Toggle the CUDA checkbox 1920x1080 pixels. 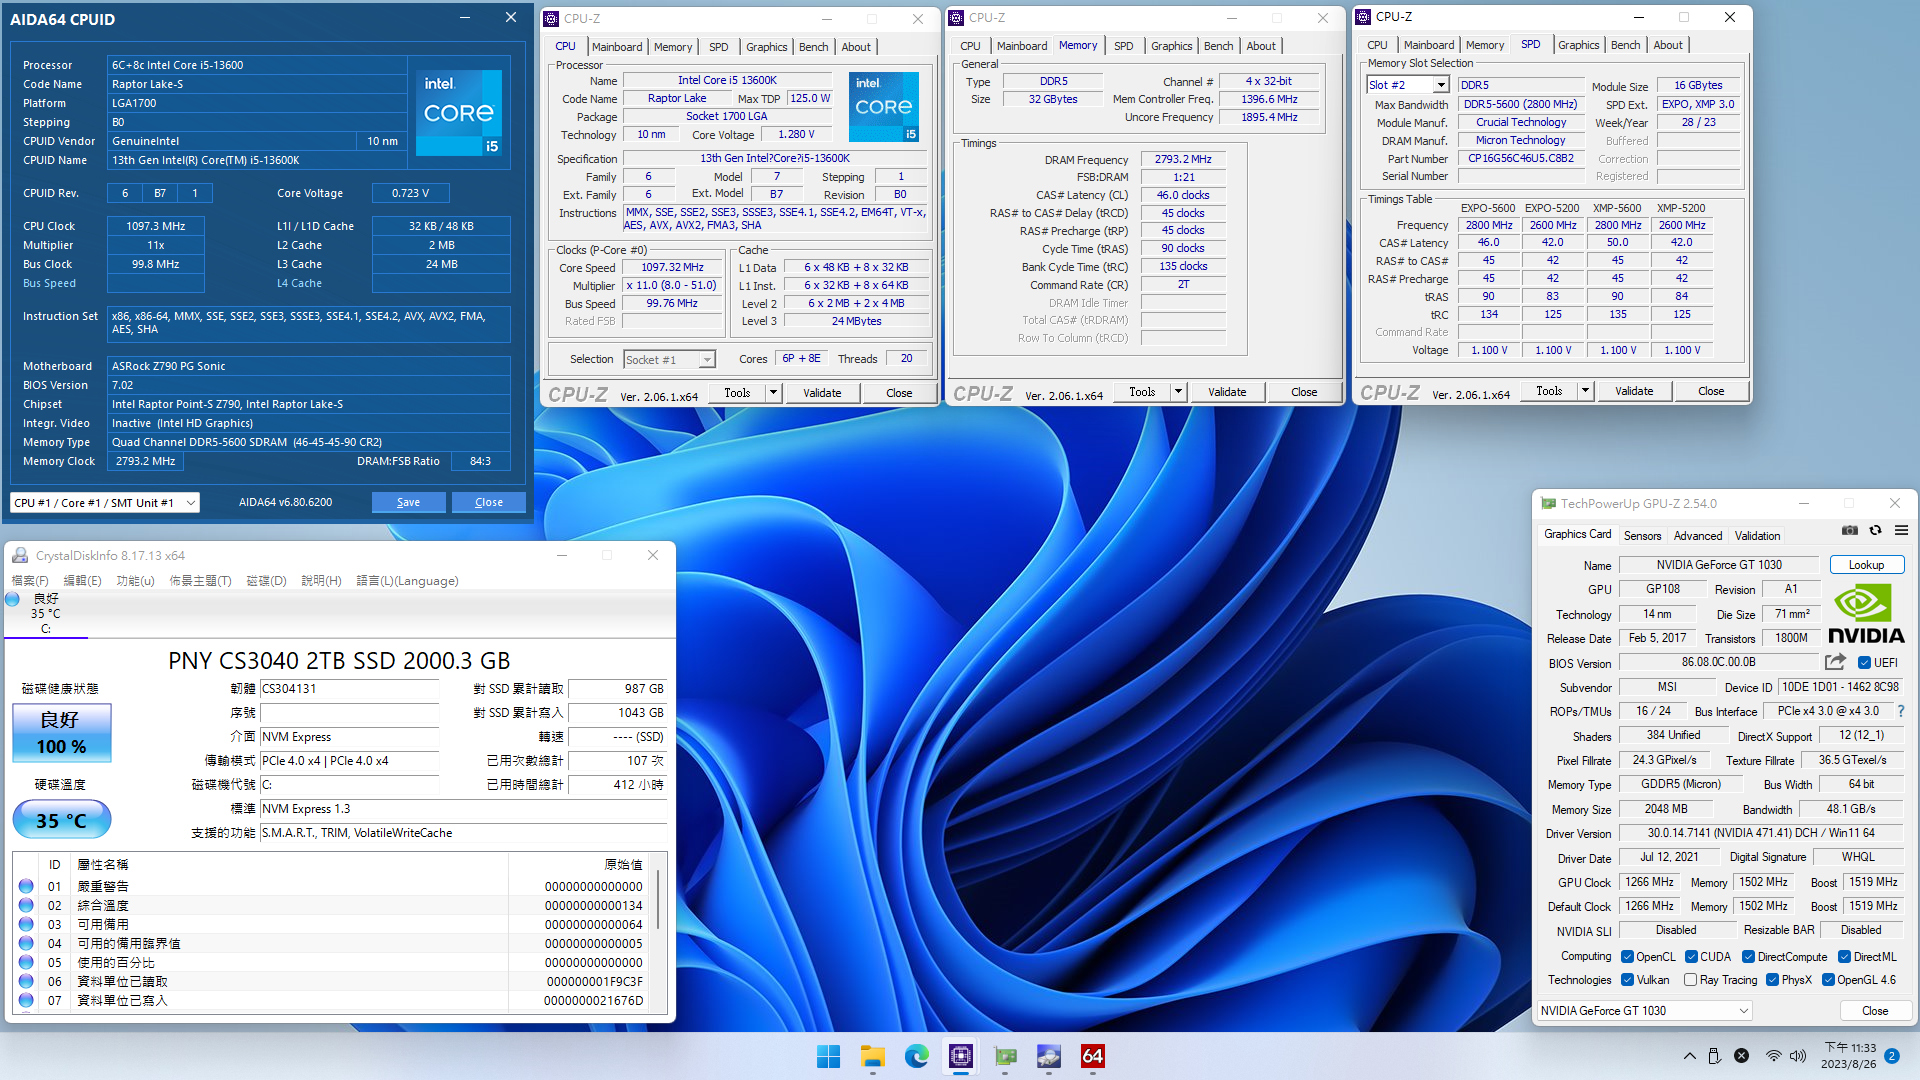[1691, 957]
